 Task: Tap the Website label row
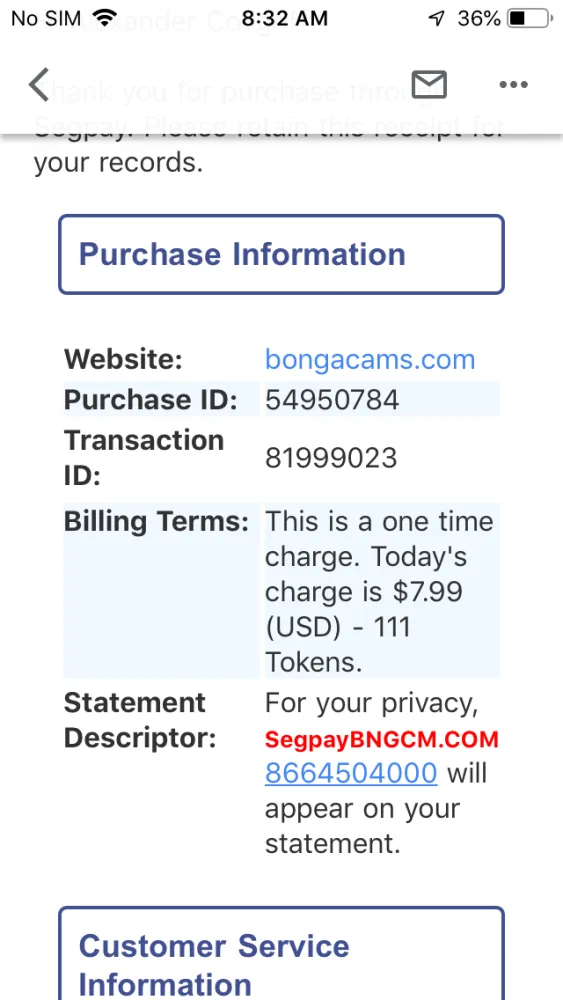pos(281,360)
